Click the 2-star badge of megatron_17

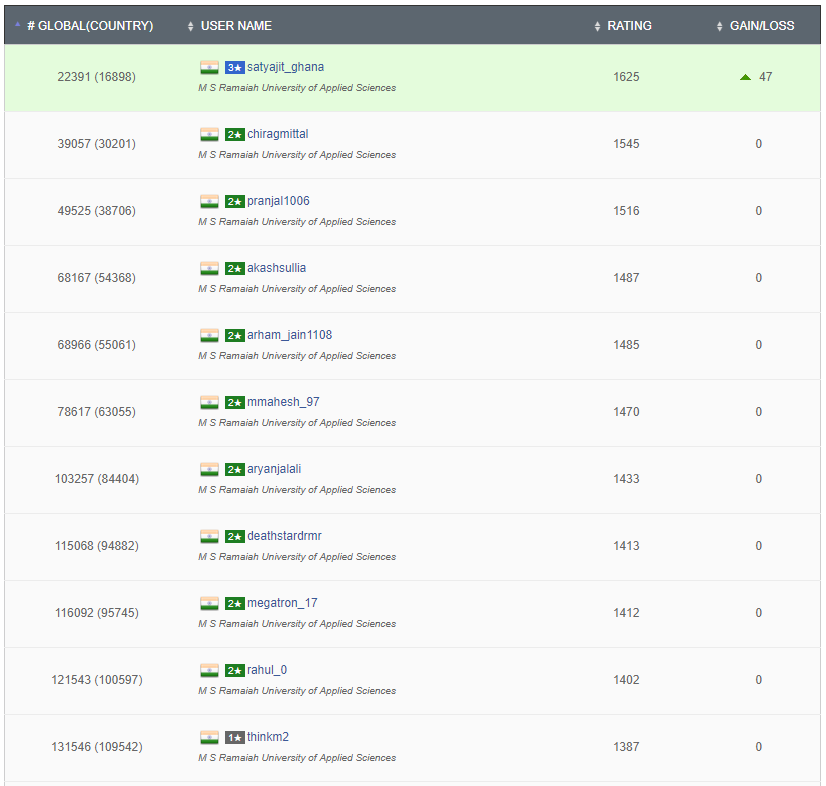pos(235,603)
